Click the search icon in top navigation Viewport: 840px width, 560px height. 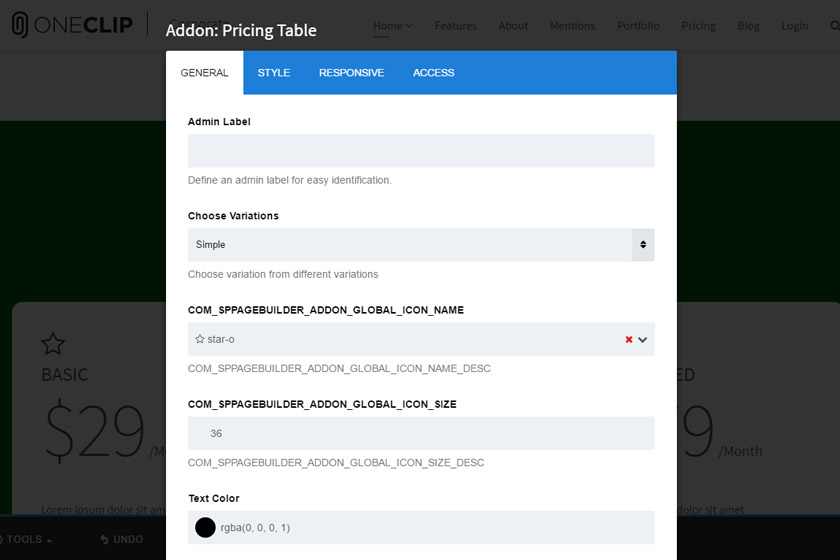pyautogui.click(x=835, y=26)
